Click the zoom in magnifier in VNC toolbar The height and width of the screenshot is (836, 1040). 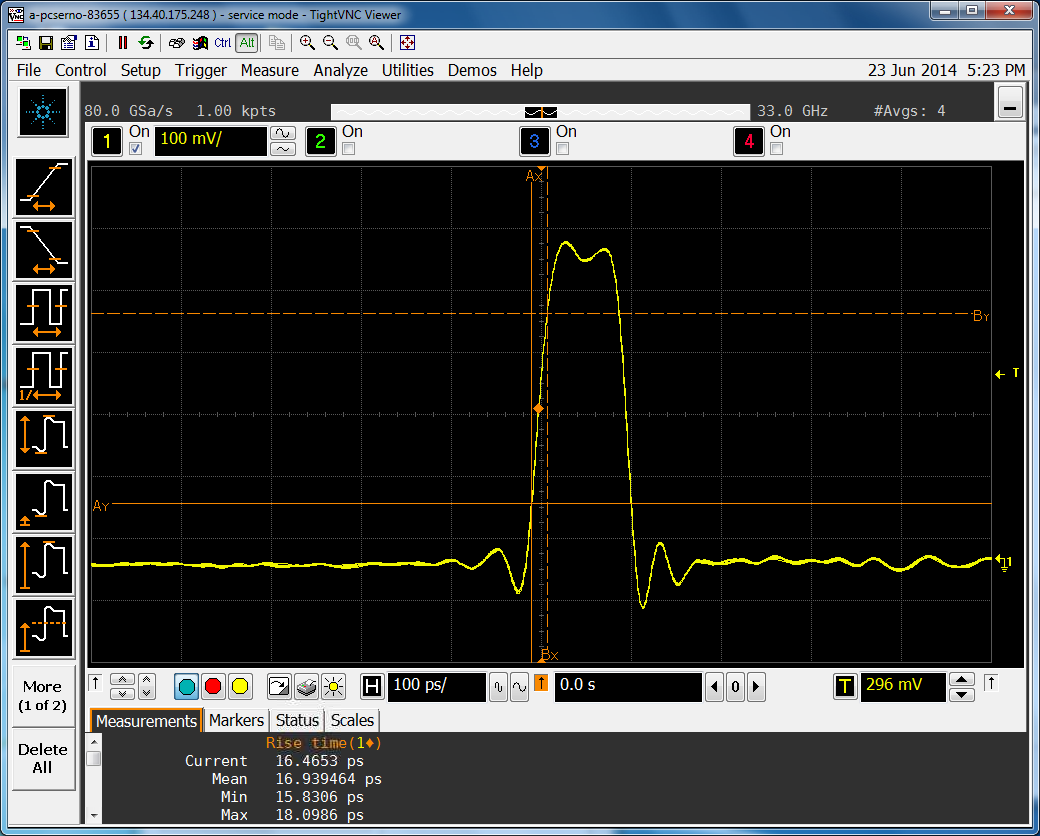pyautogui.click(x=307, y=43)
